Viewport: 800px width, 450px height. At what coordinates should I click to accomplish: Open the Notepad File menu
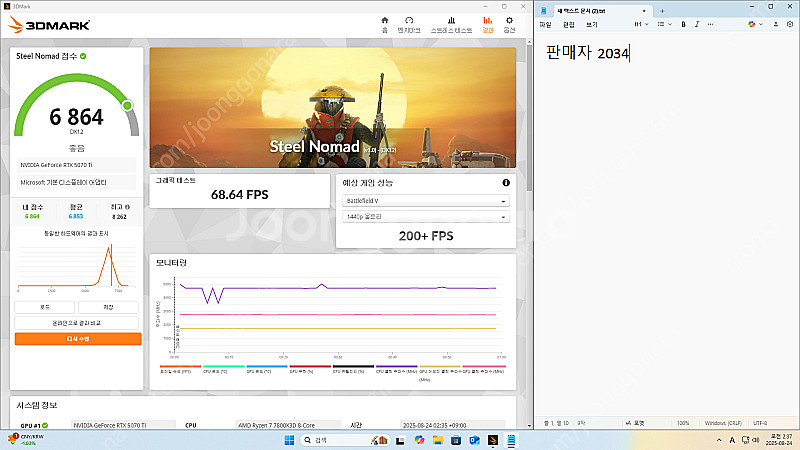[545, 24]
